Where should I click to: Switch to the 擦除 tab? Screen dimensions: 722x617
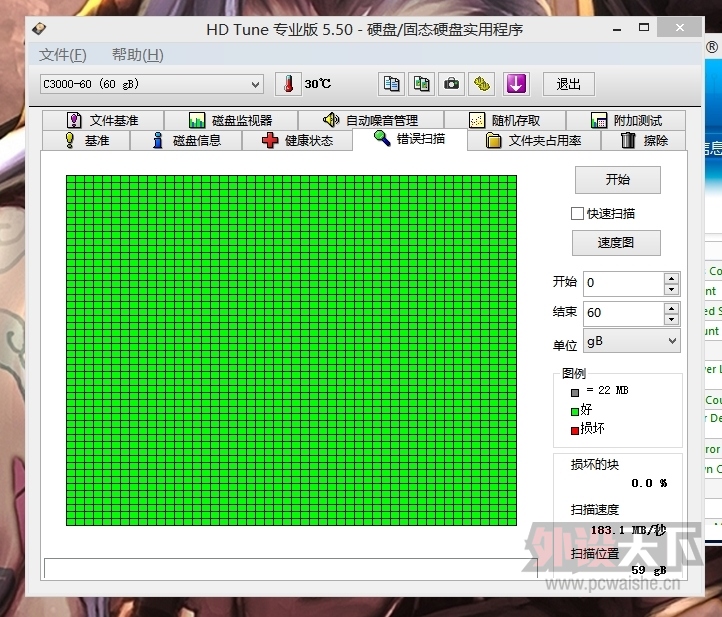[644, 140]
